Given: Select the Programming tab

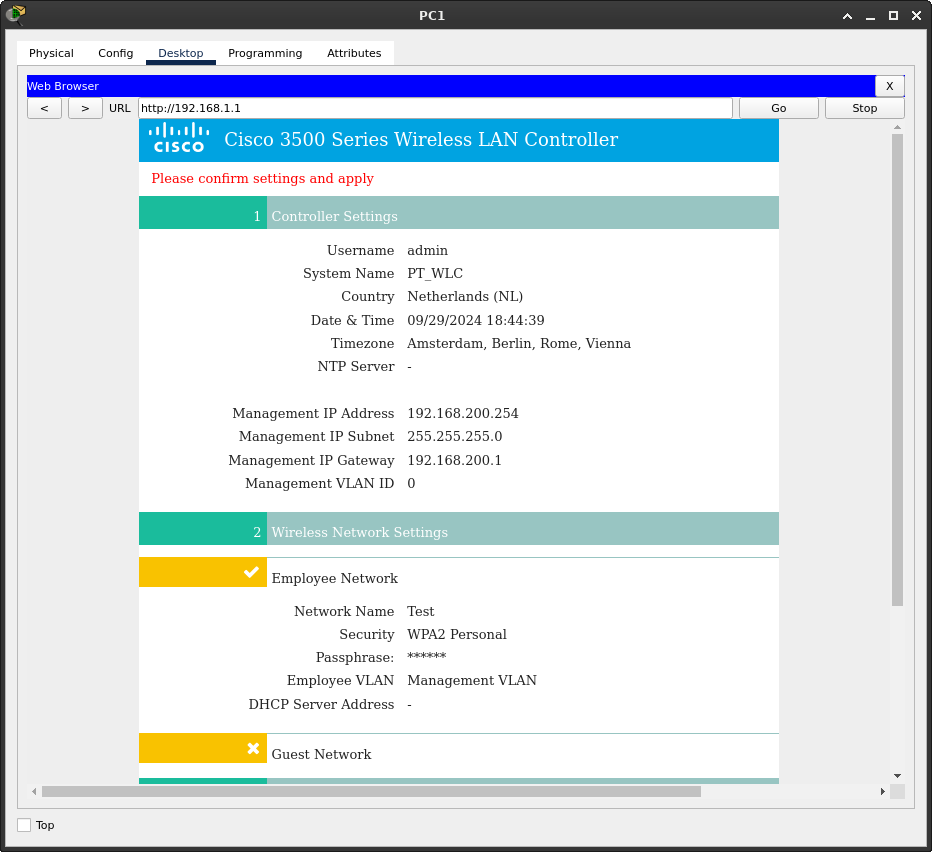Looking at the screenshot, I should point(265,53).
